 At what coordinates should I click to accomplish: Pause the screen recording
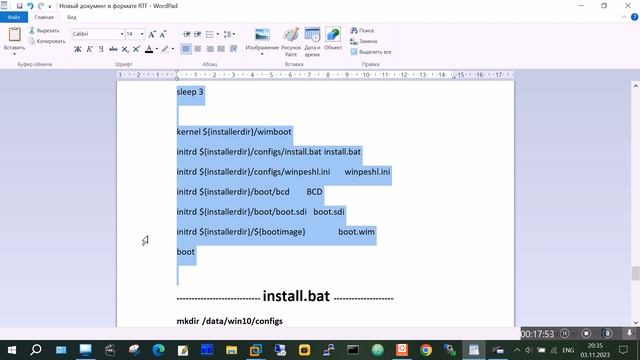click(x=564, y=333)
